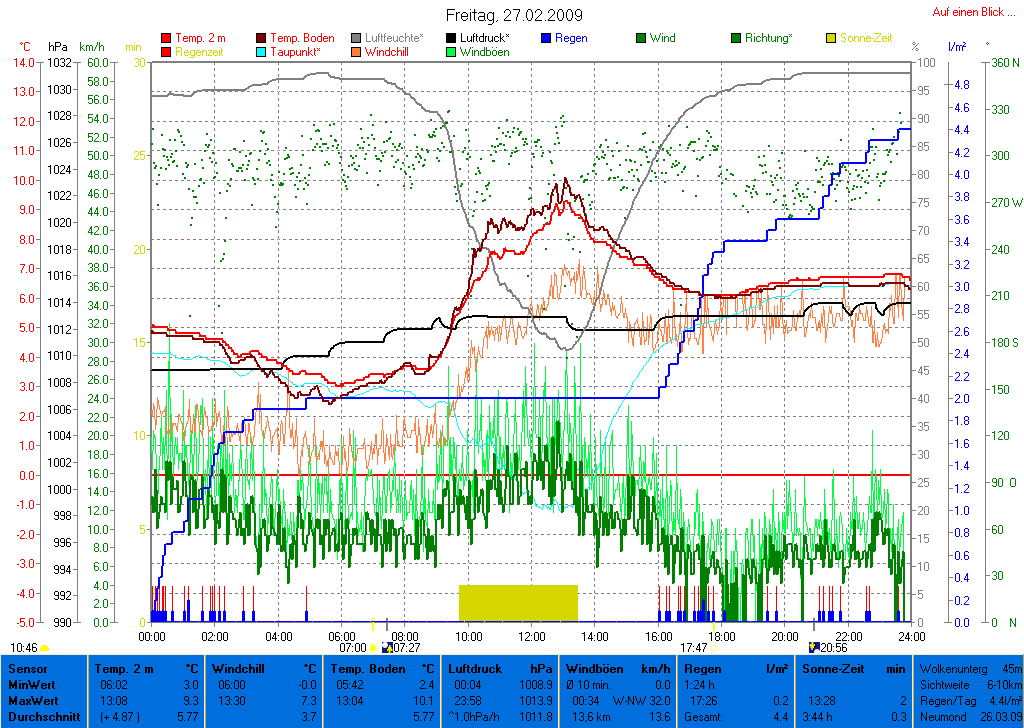Click the cyan Taupunkt legend square
The width and height of the screenshot is (1024, 728).
click(x=262, y=52)
